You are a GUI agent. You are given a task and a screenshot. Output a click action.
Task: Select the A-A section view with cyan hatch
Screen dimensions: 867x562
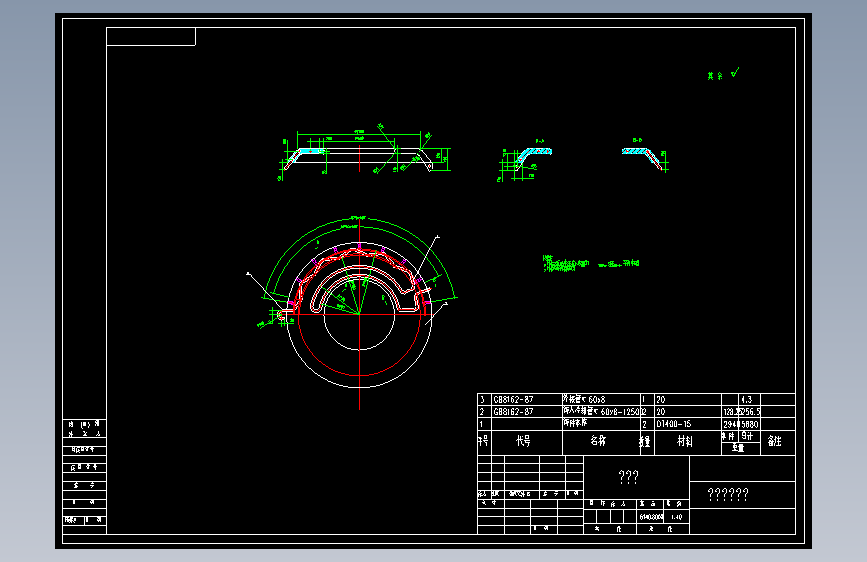pos(525,160)
